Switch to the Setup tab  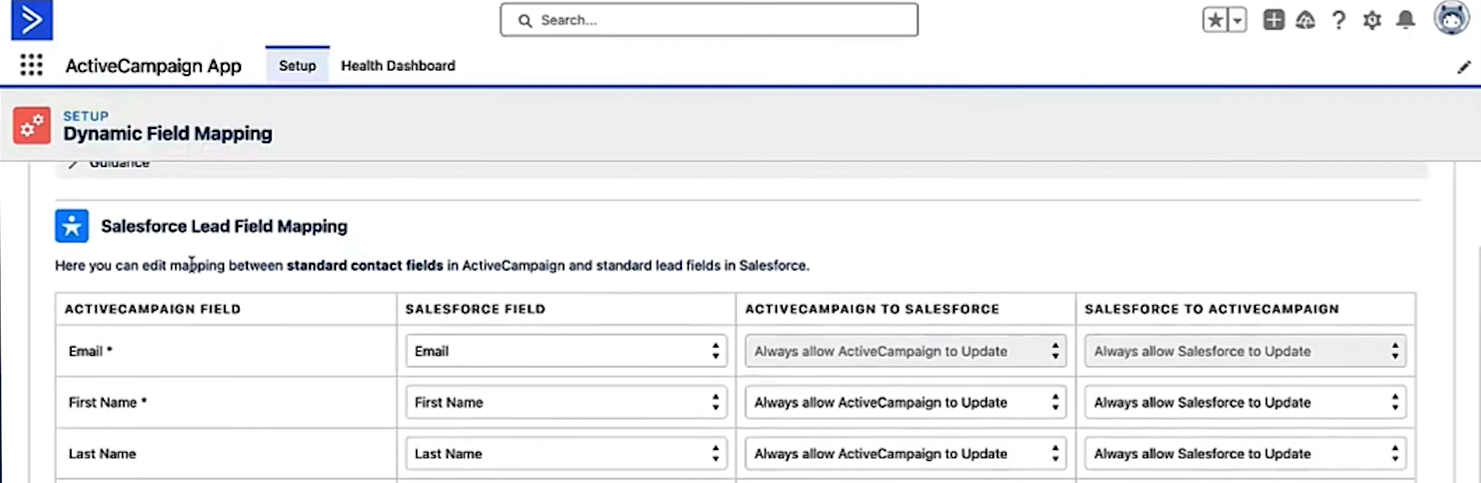click(297, 65)
